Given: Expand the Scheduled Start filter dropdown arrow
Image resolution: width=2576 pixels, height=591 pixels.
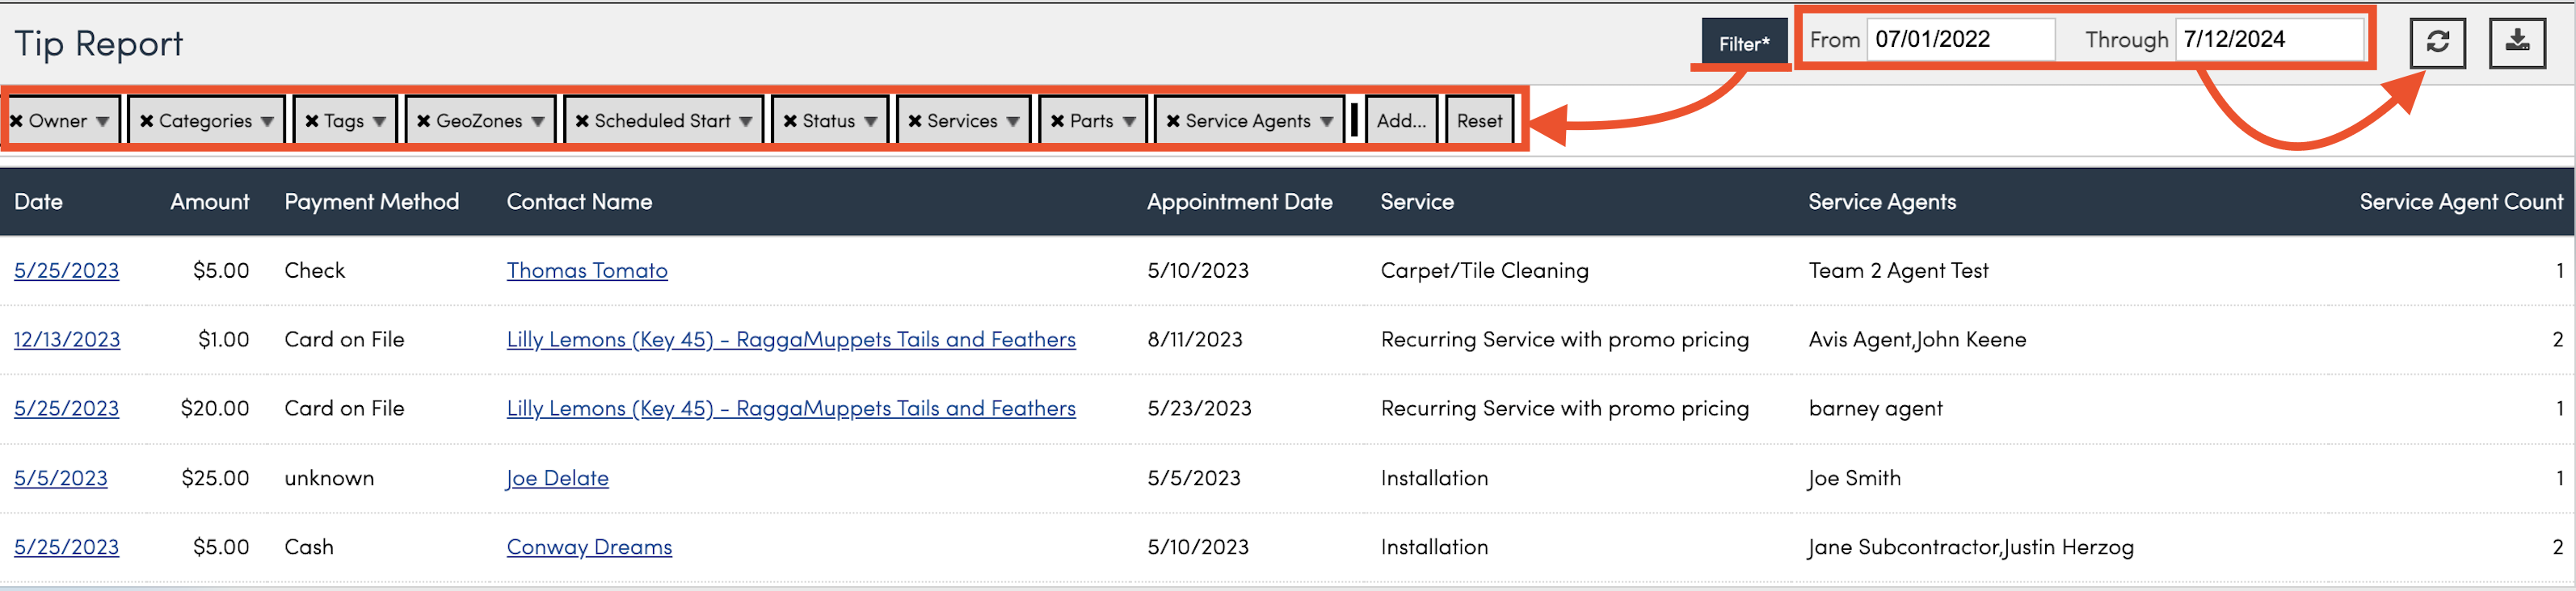Looking at the screenshot, I should 746,121.
